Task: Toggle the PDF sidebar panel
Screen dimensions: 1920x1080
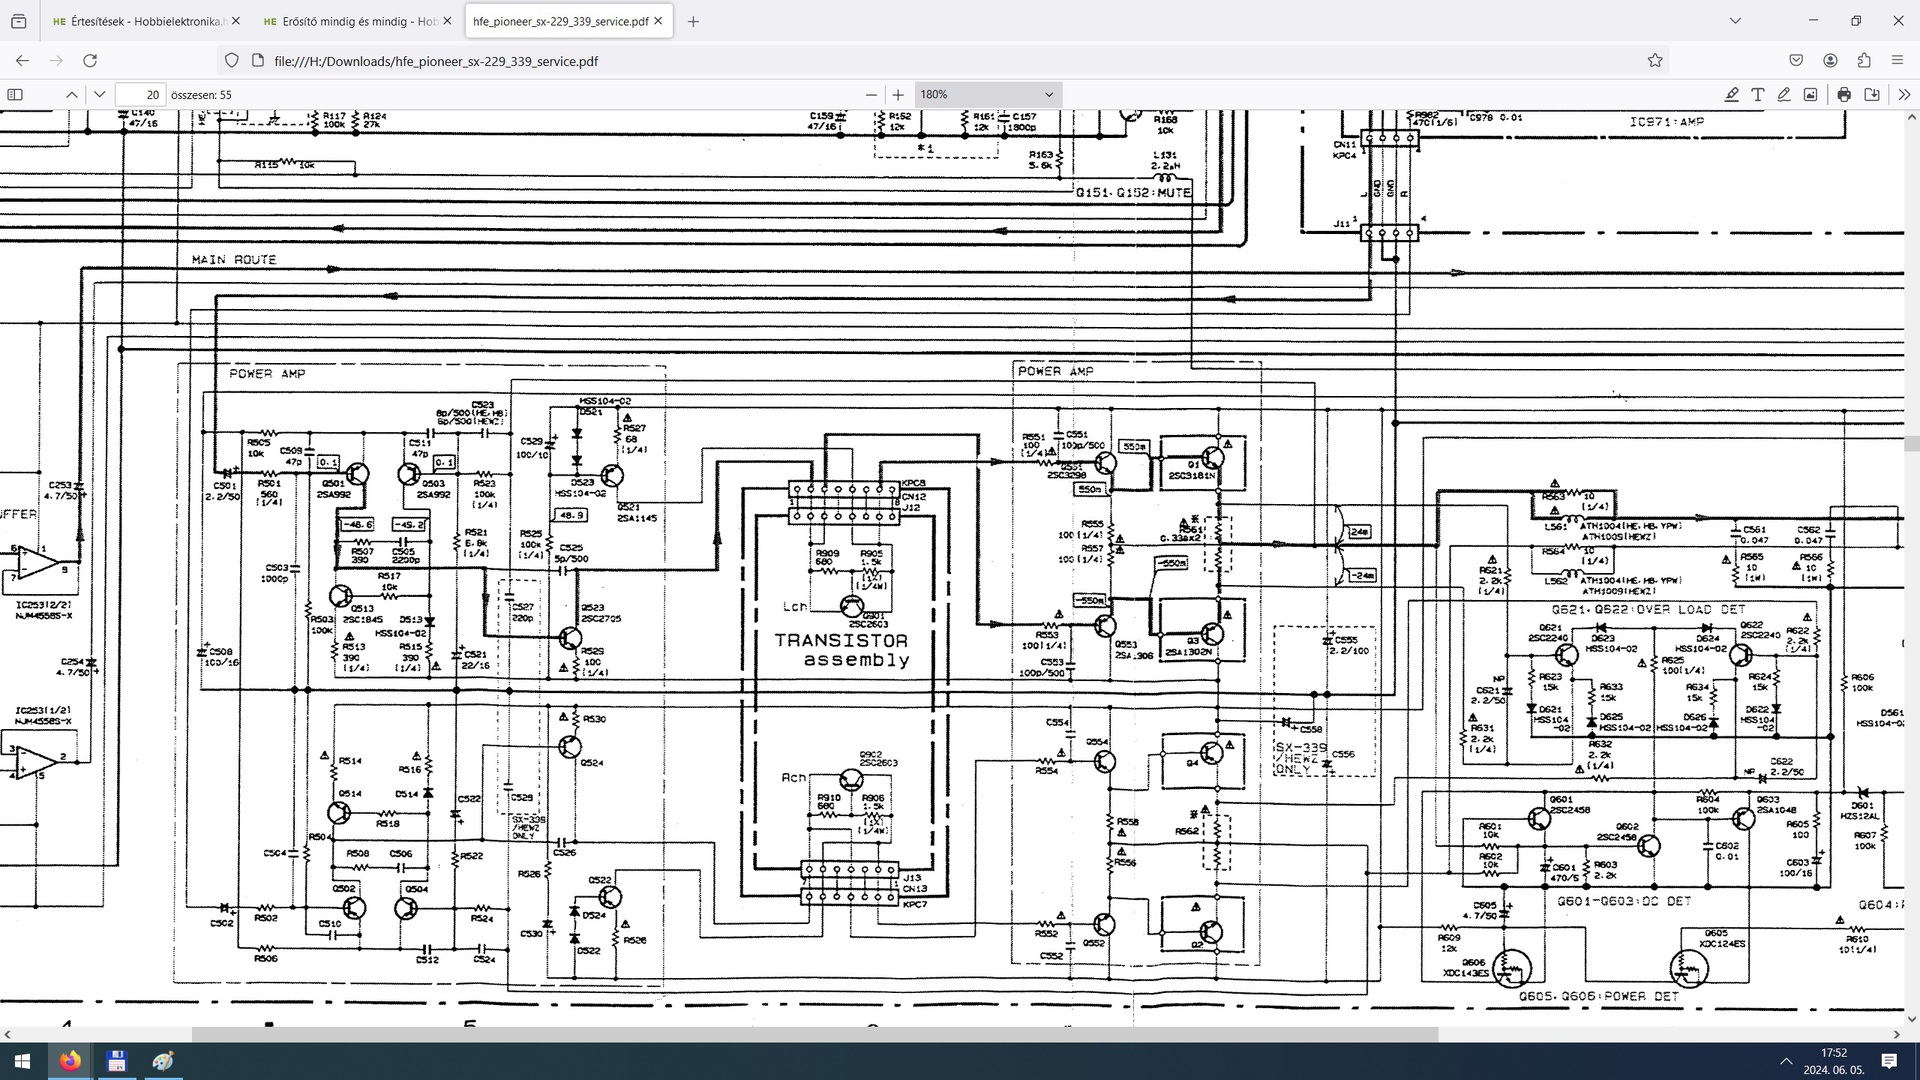Action: point(15,94)
